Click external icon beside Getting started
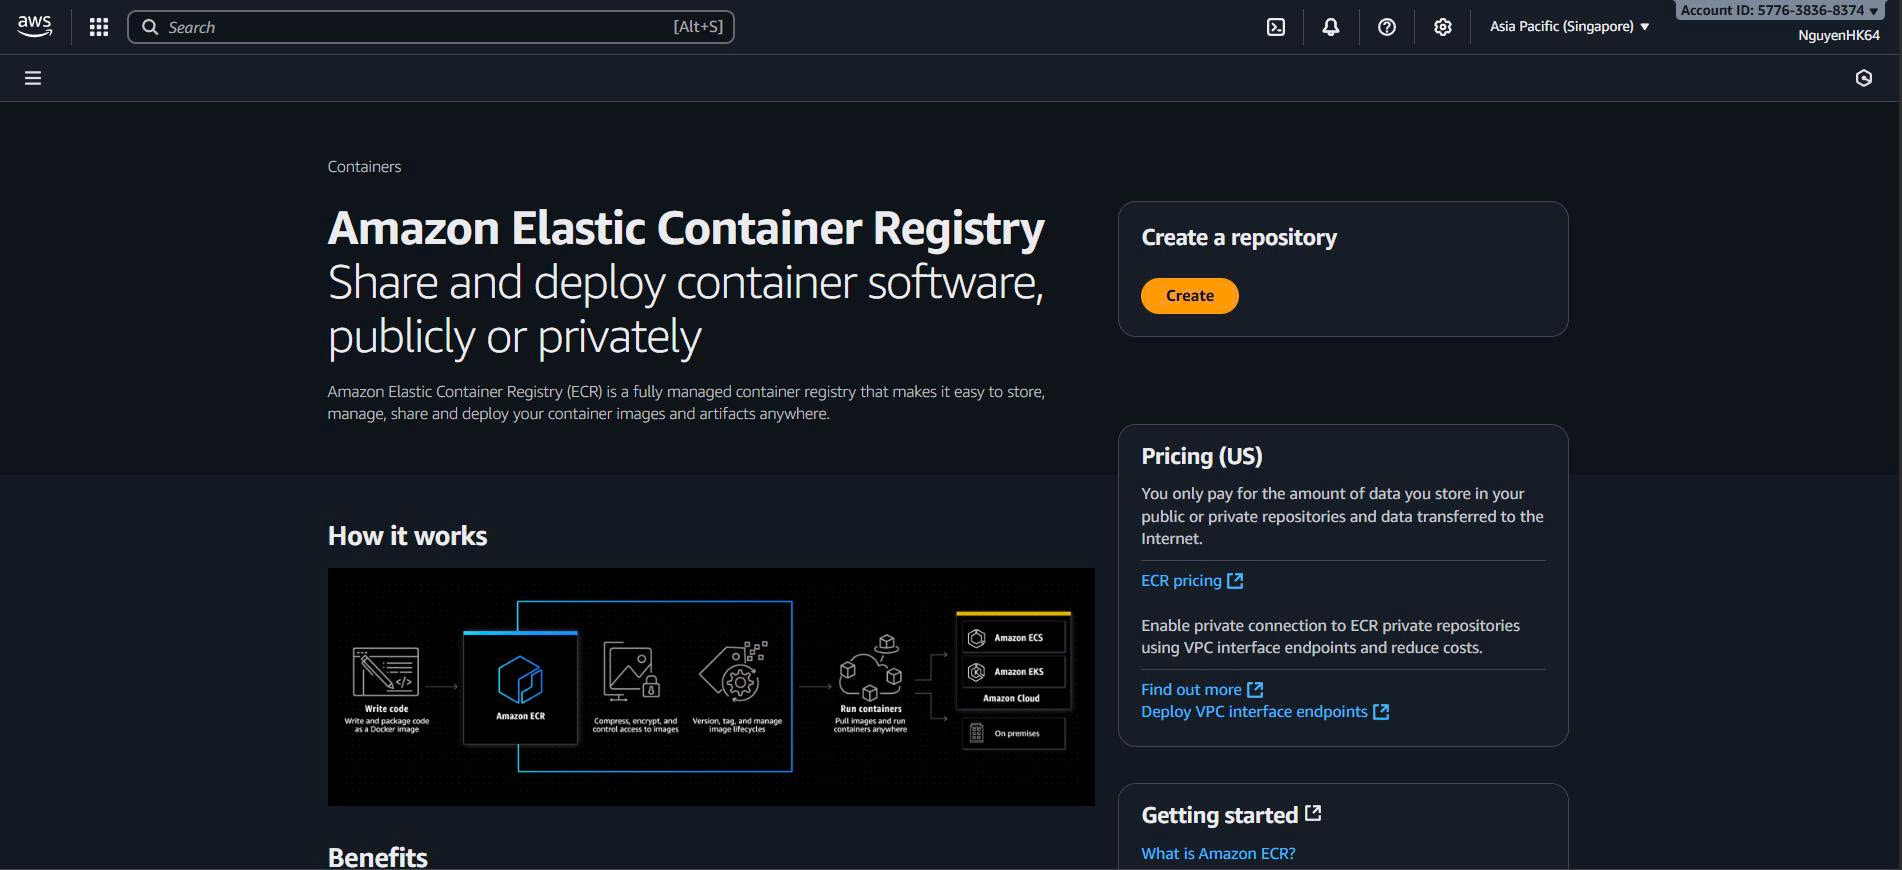This screenshot has width=1902, height=870. tap(1313, 814)
